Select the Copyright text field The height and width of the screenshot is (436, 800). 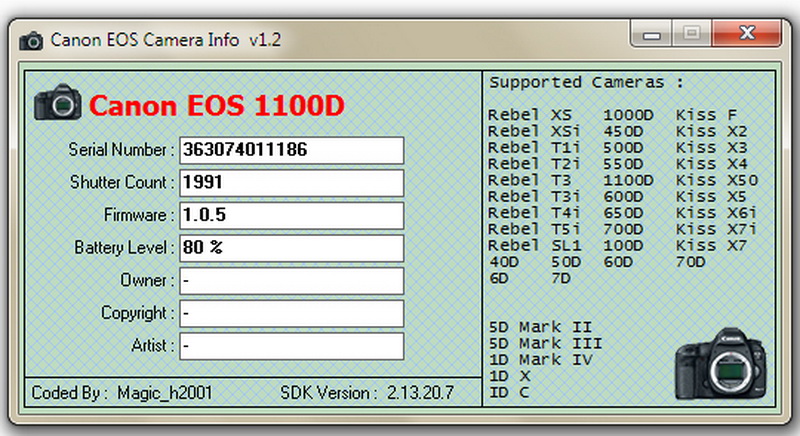[x=291, y=314]
